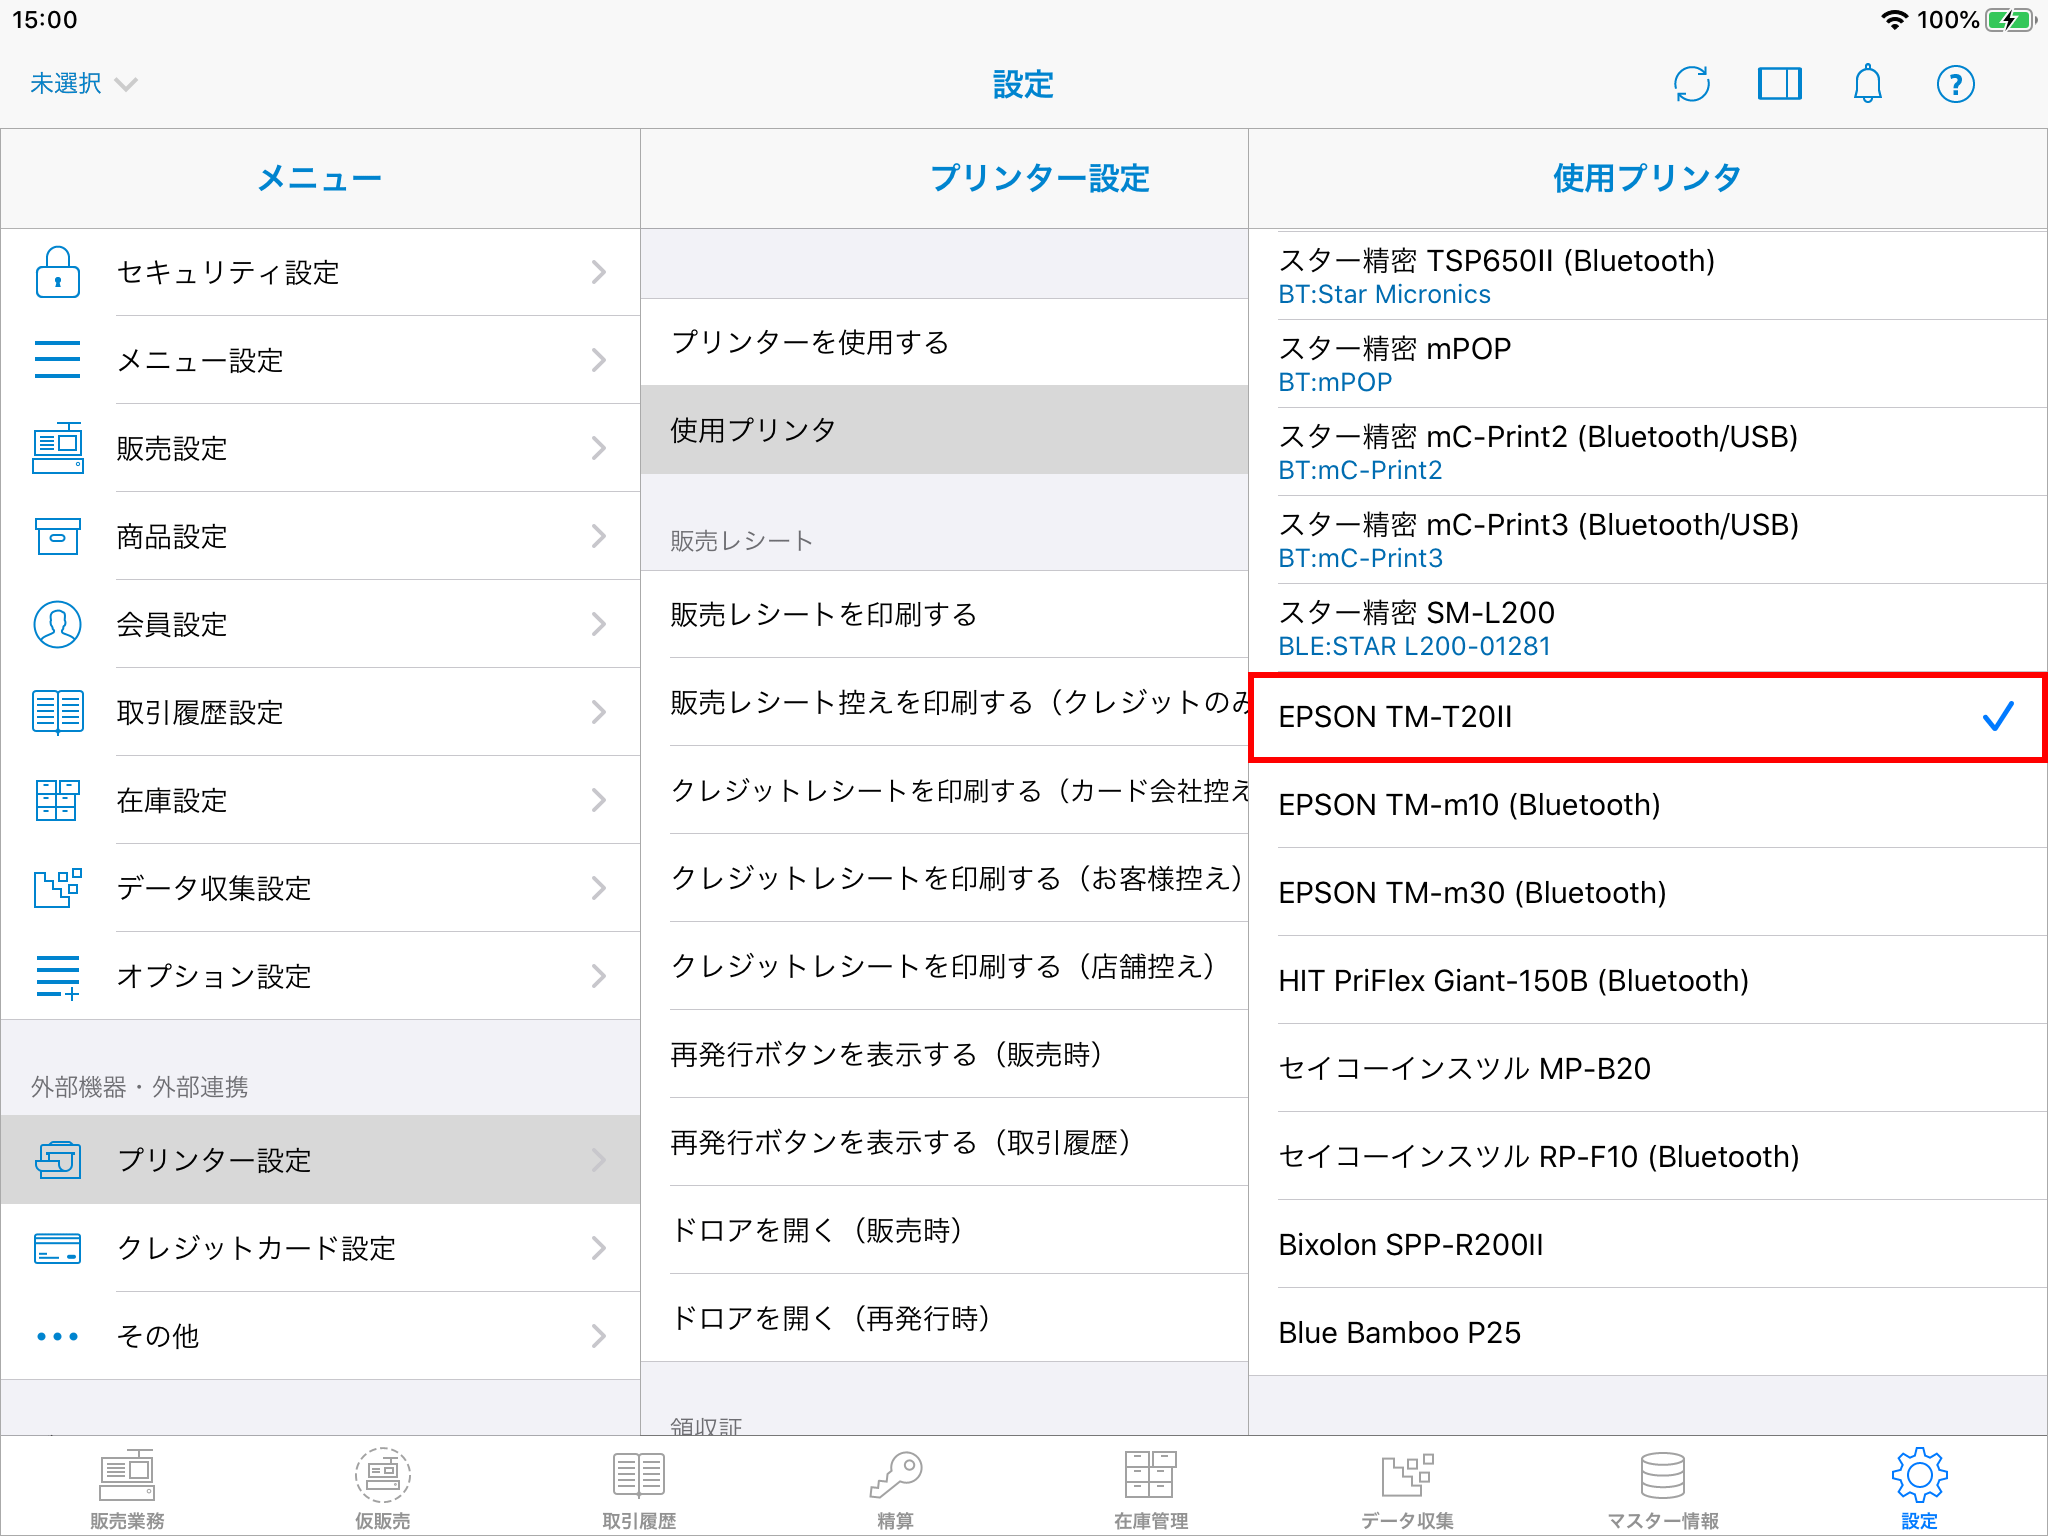Select スター精密 mPOP printer
Viewport: 2048px width, 1536px height.
[x=1648, y=364]
